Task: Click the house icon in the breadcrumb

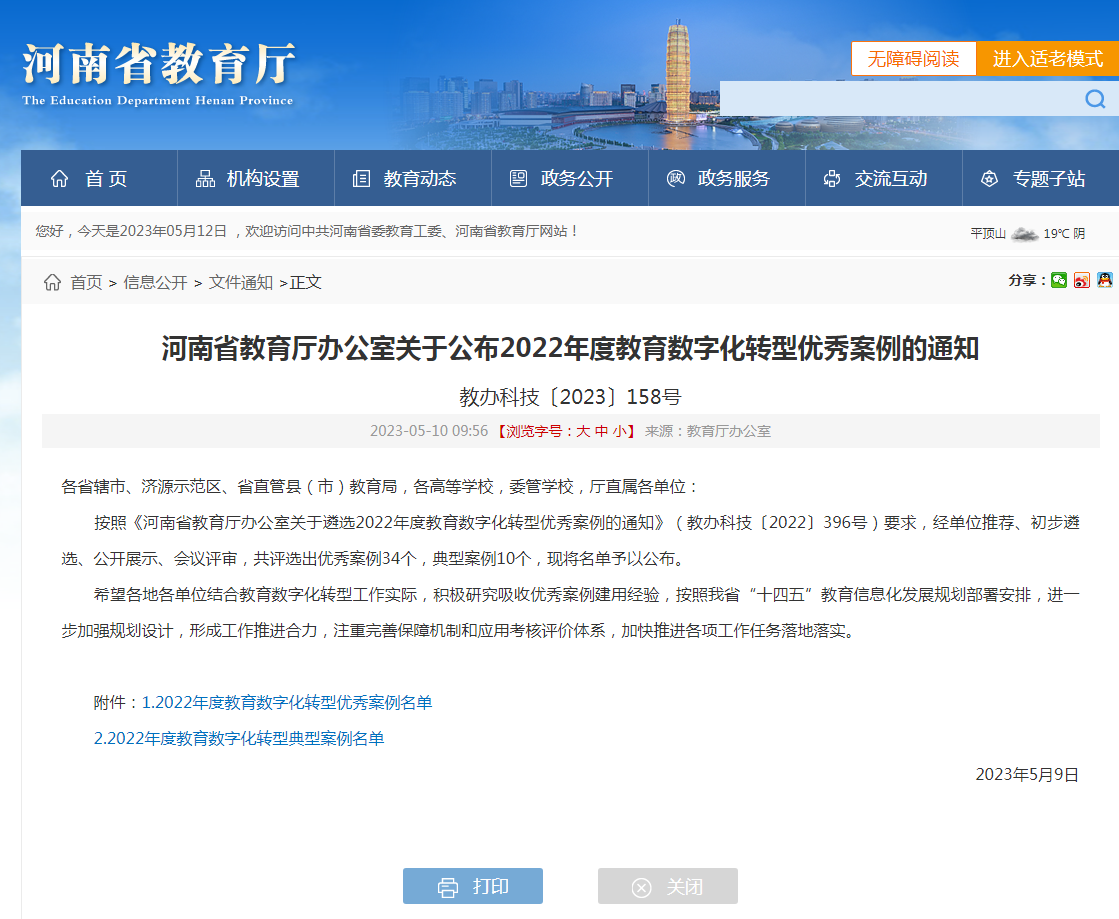Action: (x=52, y=283)
